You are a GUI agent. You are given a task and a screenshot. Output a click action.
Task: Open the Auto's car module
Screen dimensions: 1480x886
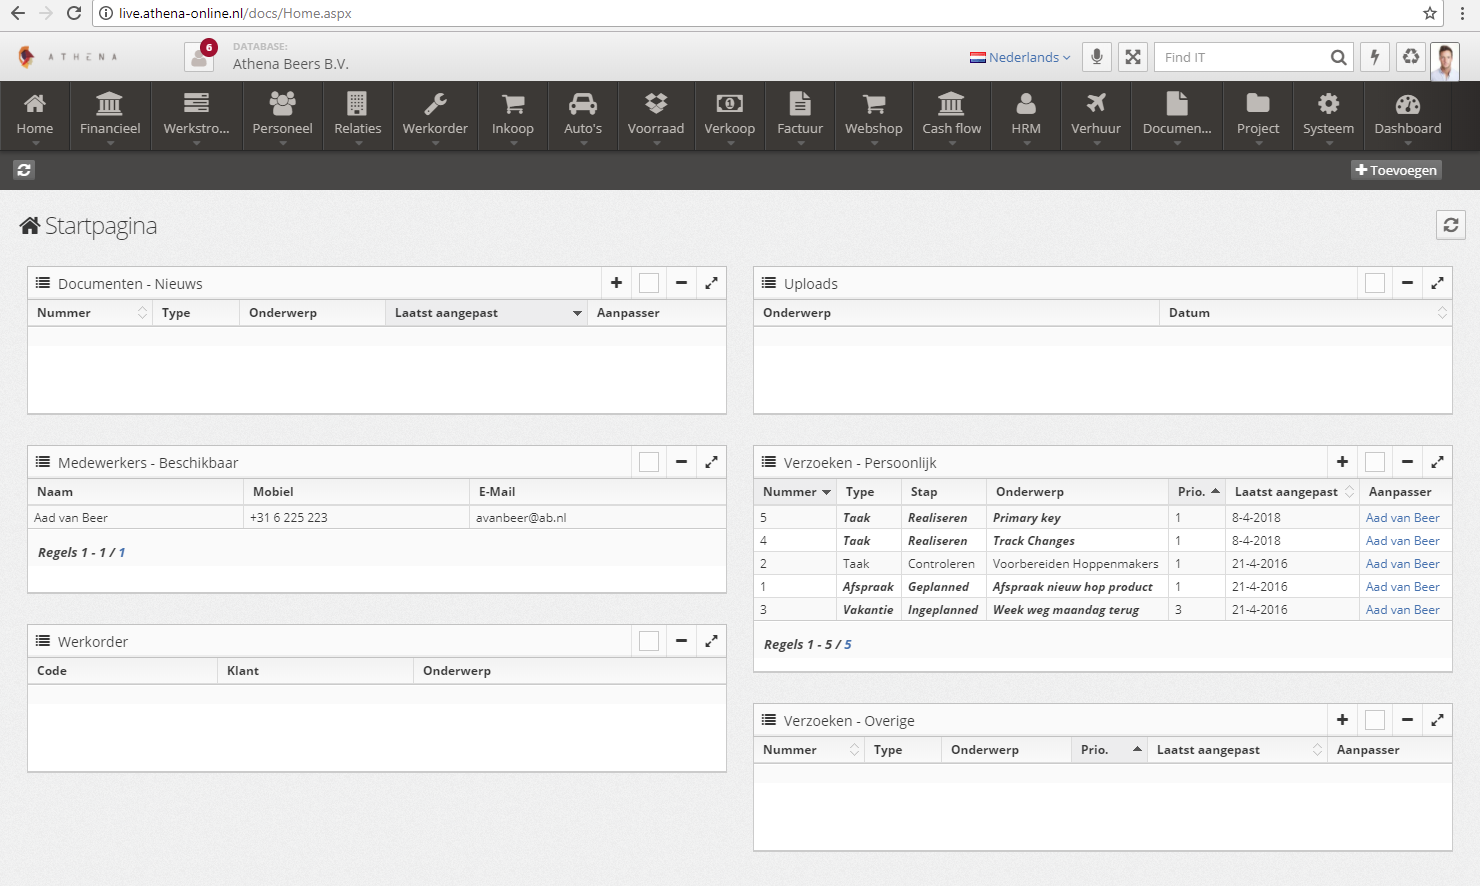(583, 116)
